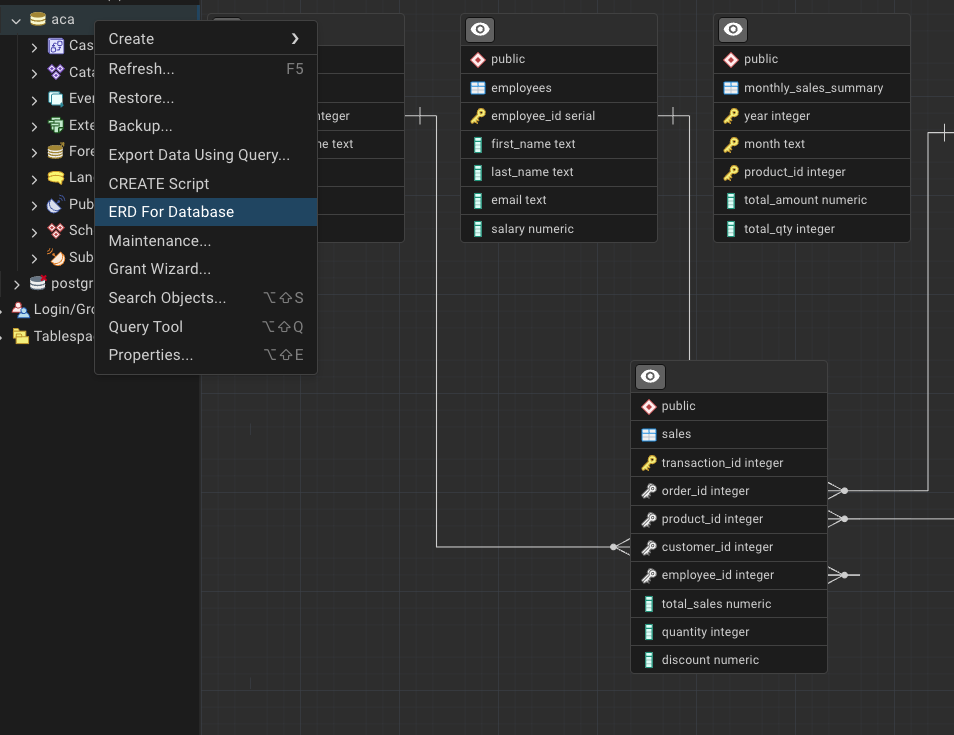This screenshot has height=735, width=954.
Task: Choose Query Tool from context menu
Action: (x=146, y=327)
